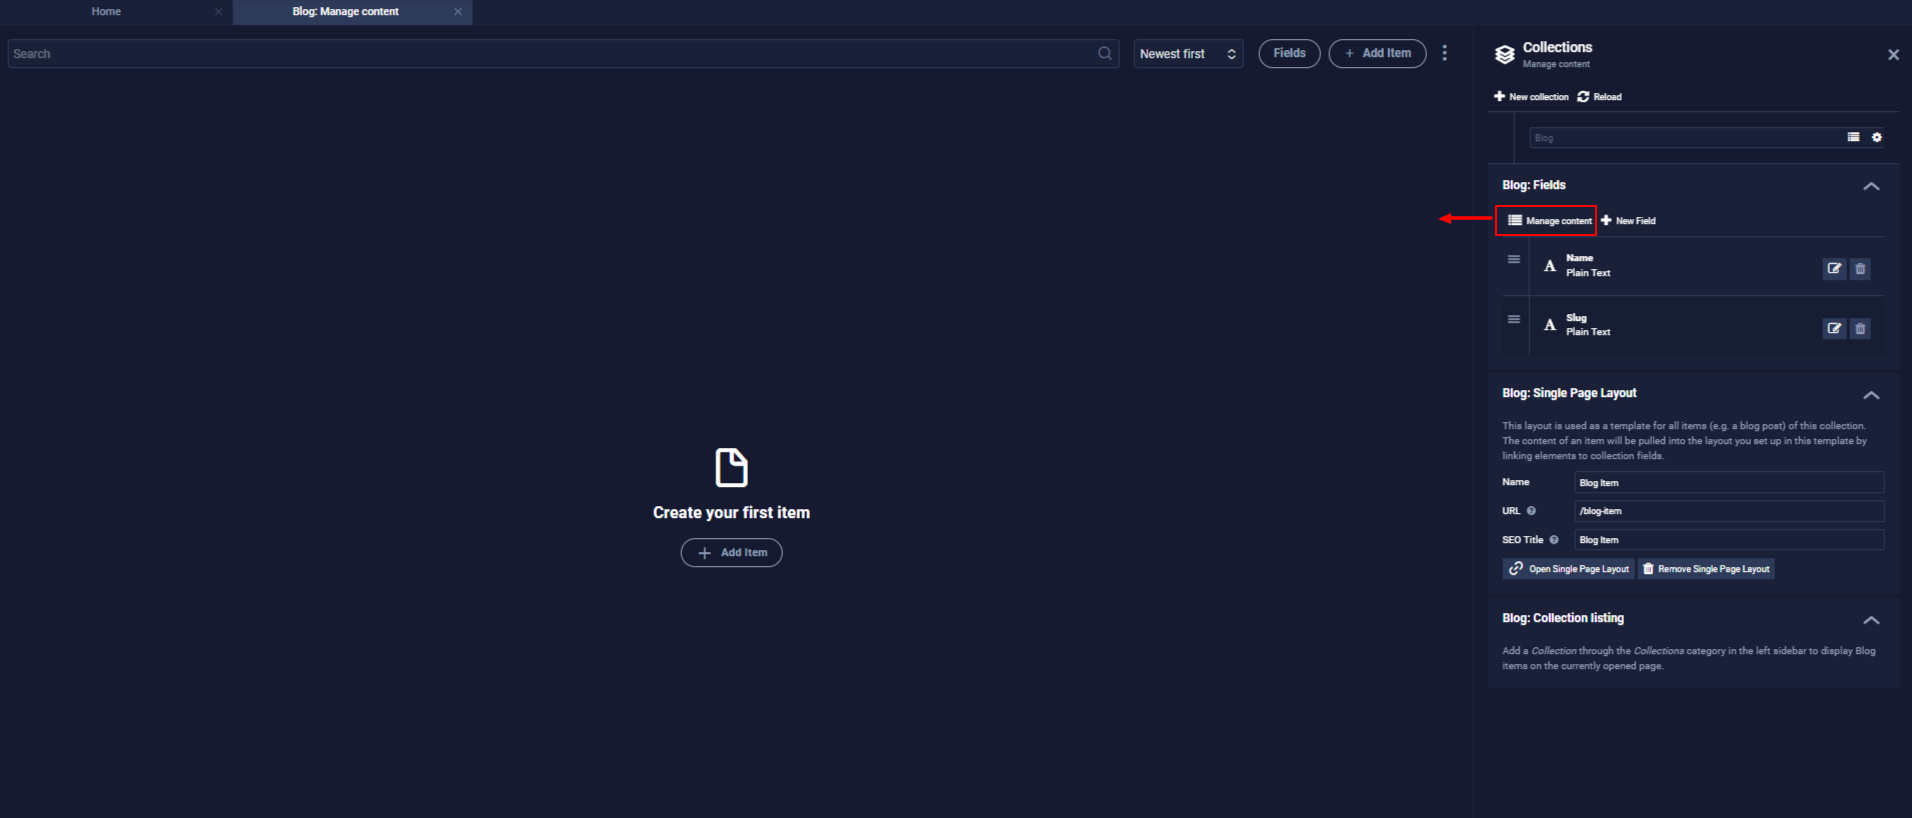Screen dimensions: 1912x818
Task: Close the Home tab
Action: coord(218,12)
